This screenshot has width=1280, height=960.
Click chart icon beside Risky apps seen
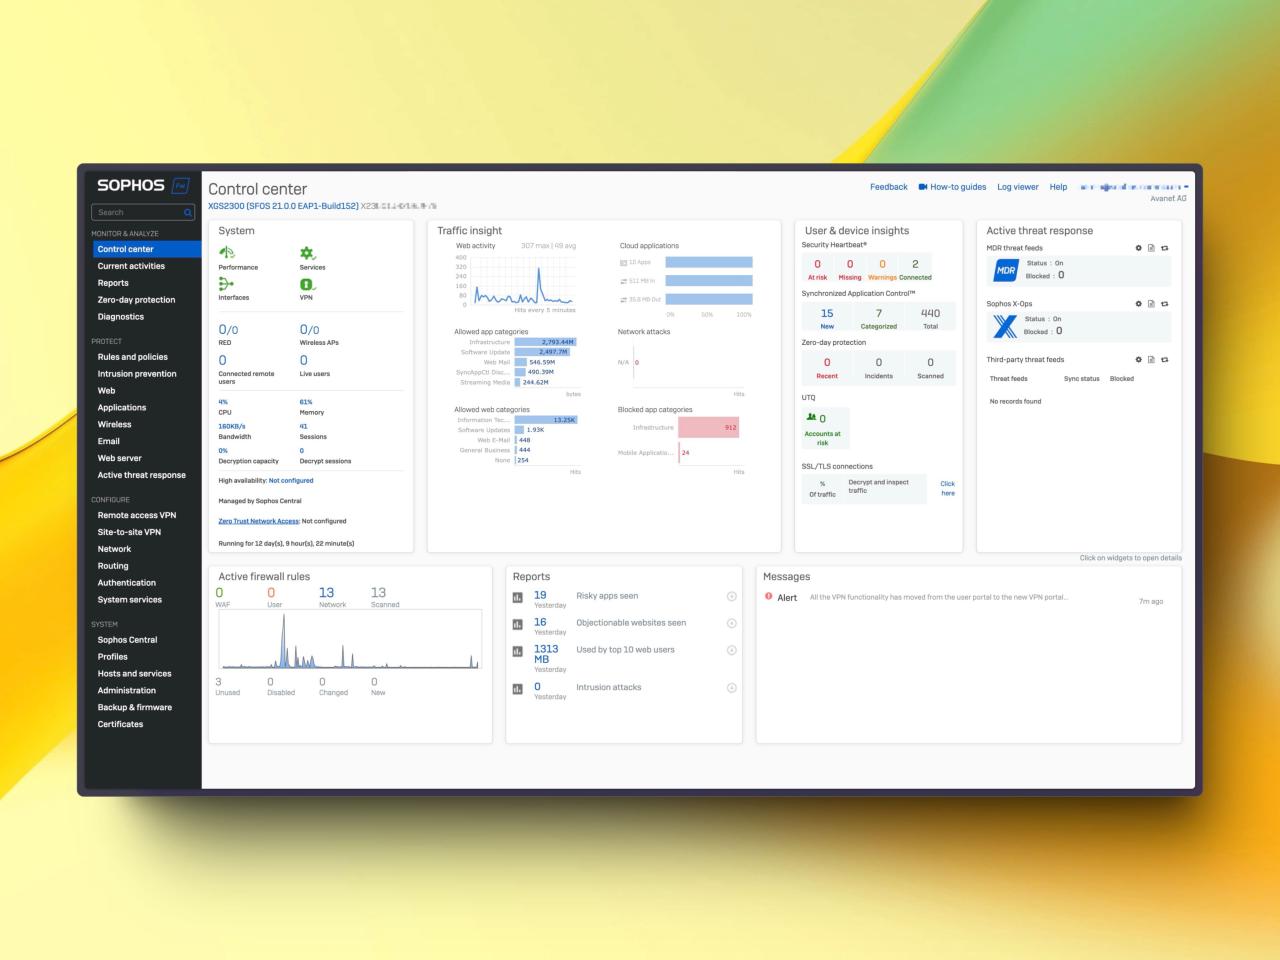click(x=518, y=598)
